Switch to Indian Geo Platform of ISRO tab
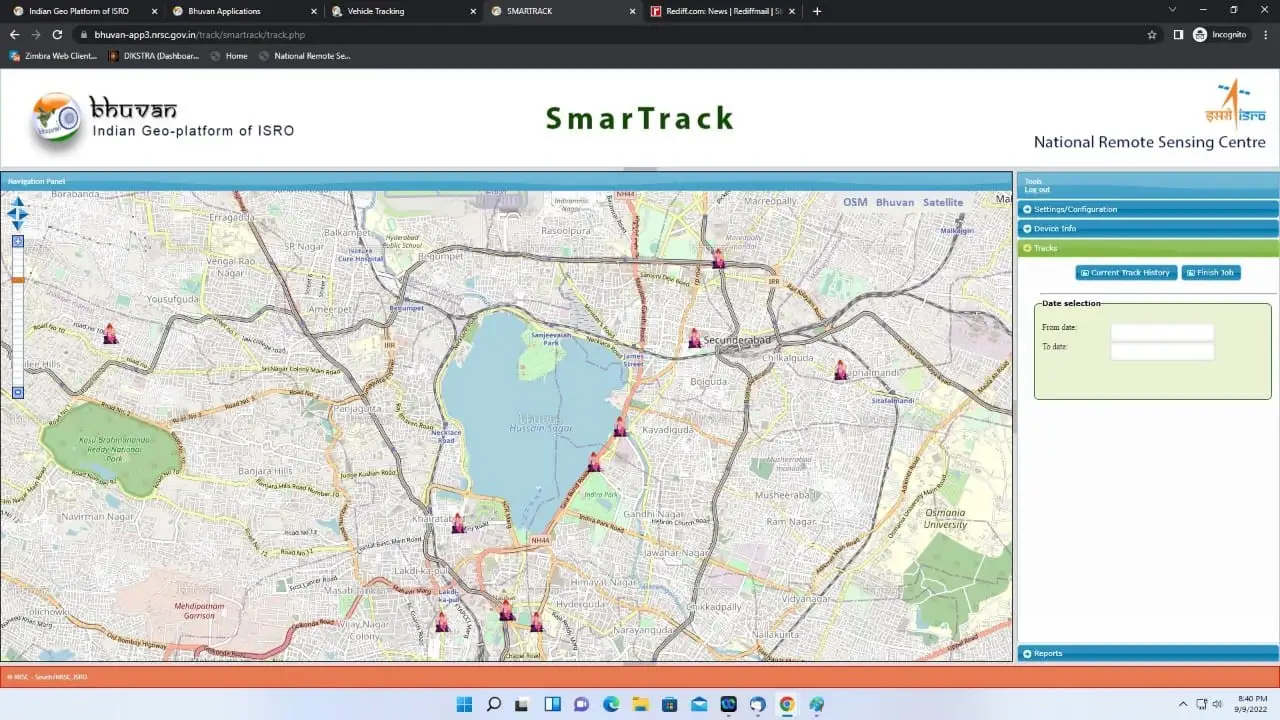 pyautogui.click(x=85, y=11)
